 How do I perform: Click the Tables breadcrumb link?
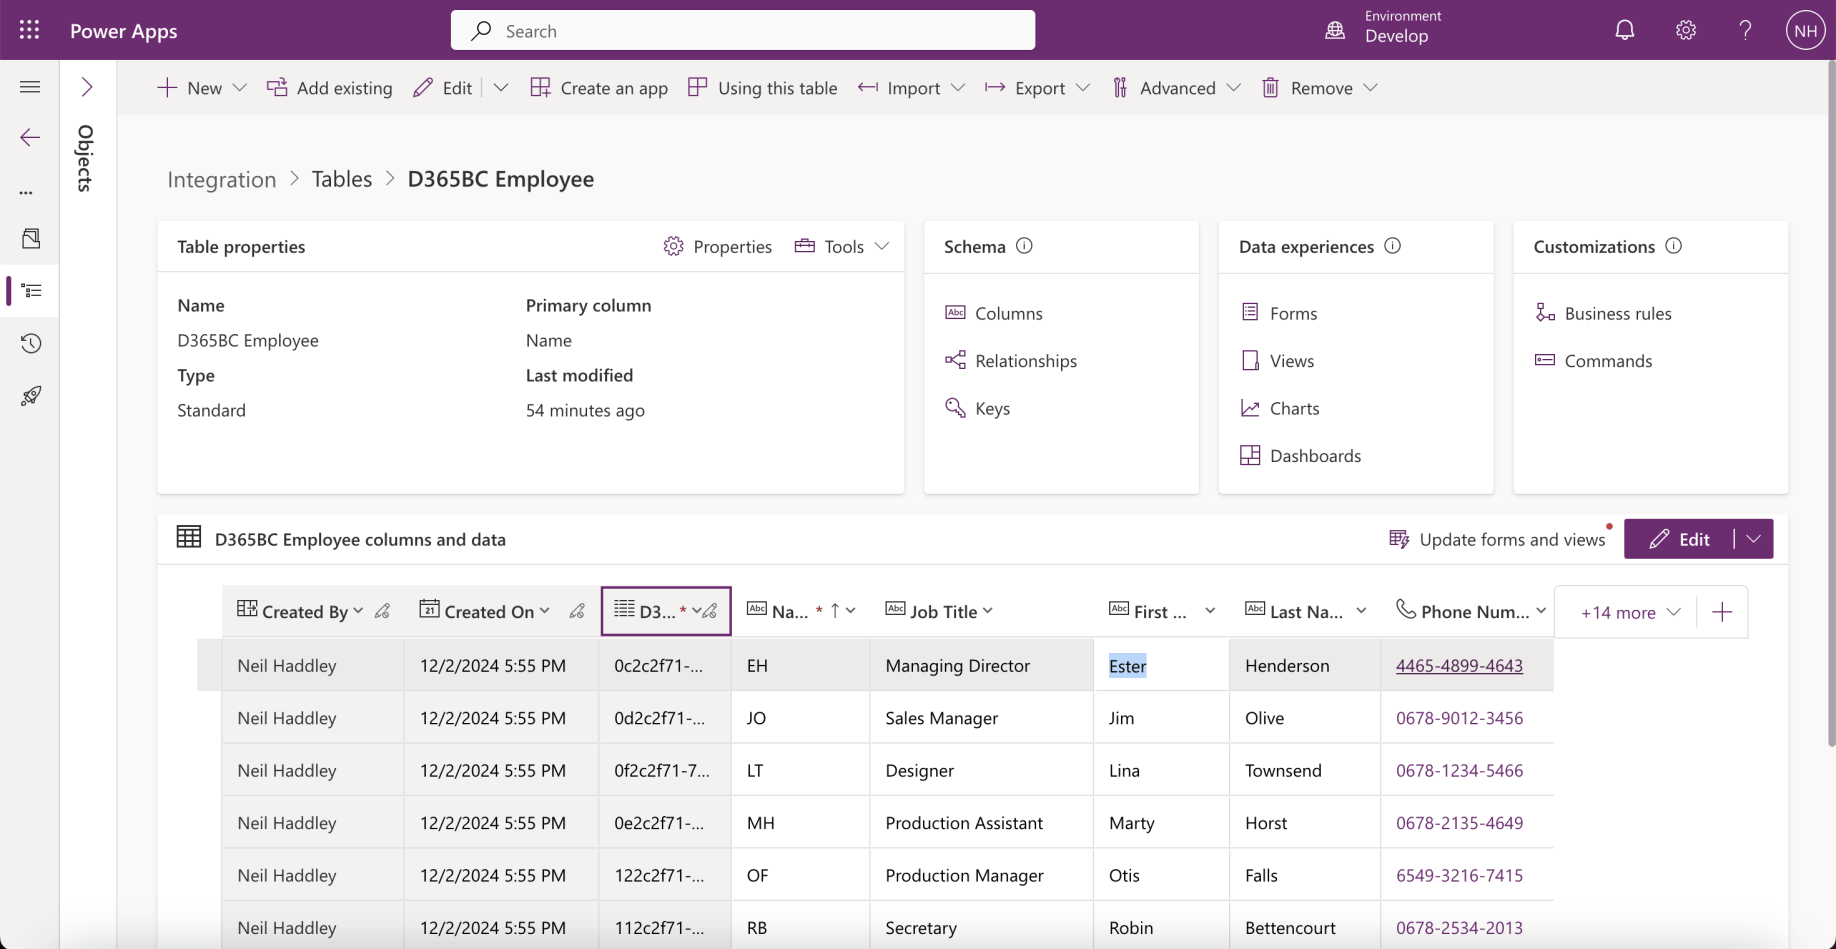pyautogui.click(x=341, y=179)
